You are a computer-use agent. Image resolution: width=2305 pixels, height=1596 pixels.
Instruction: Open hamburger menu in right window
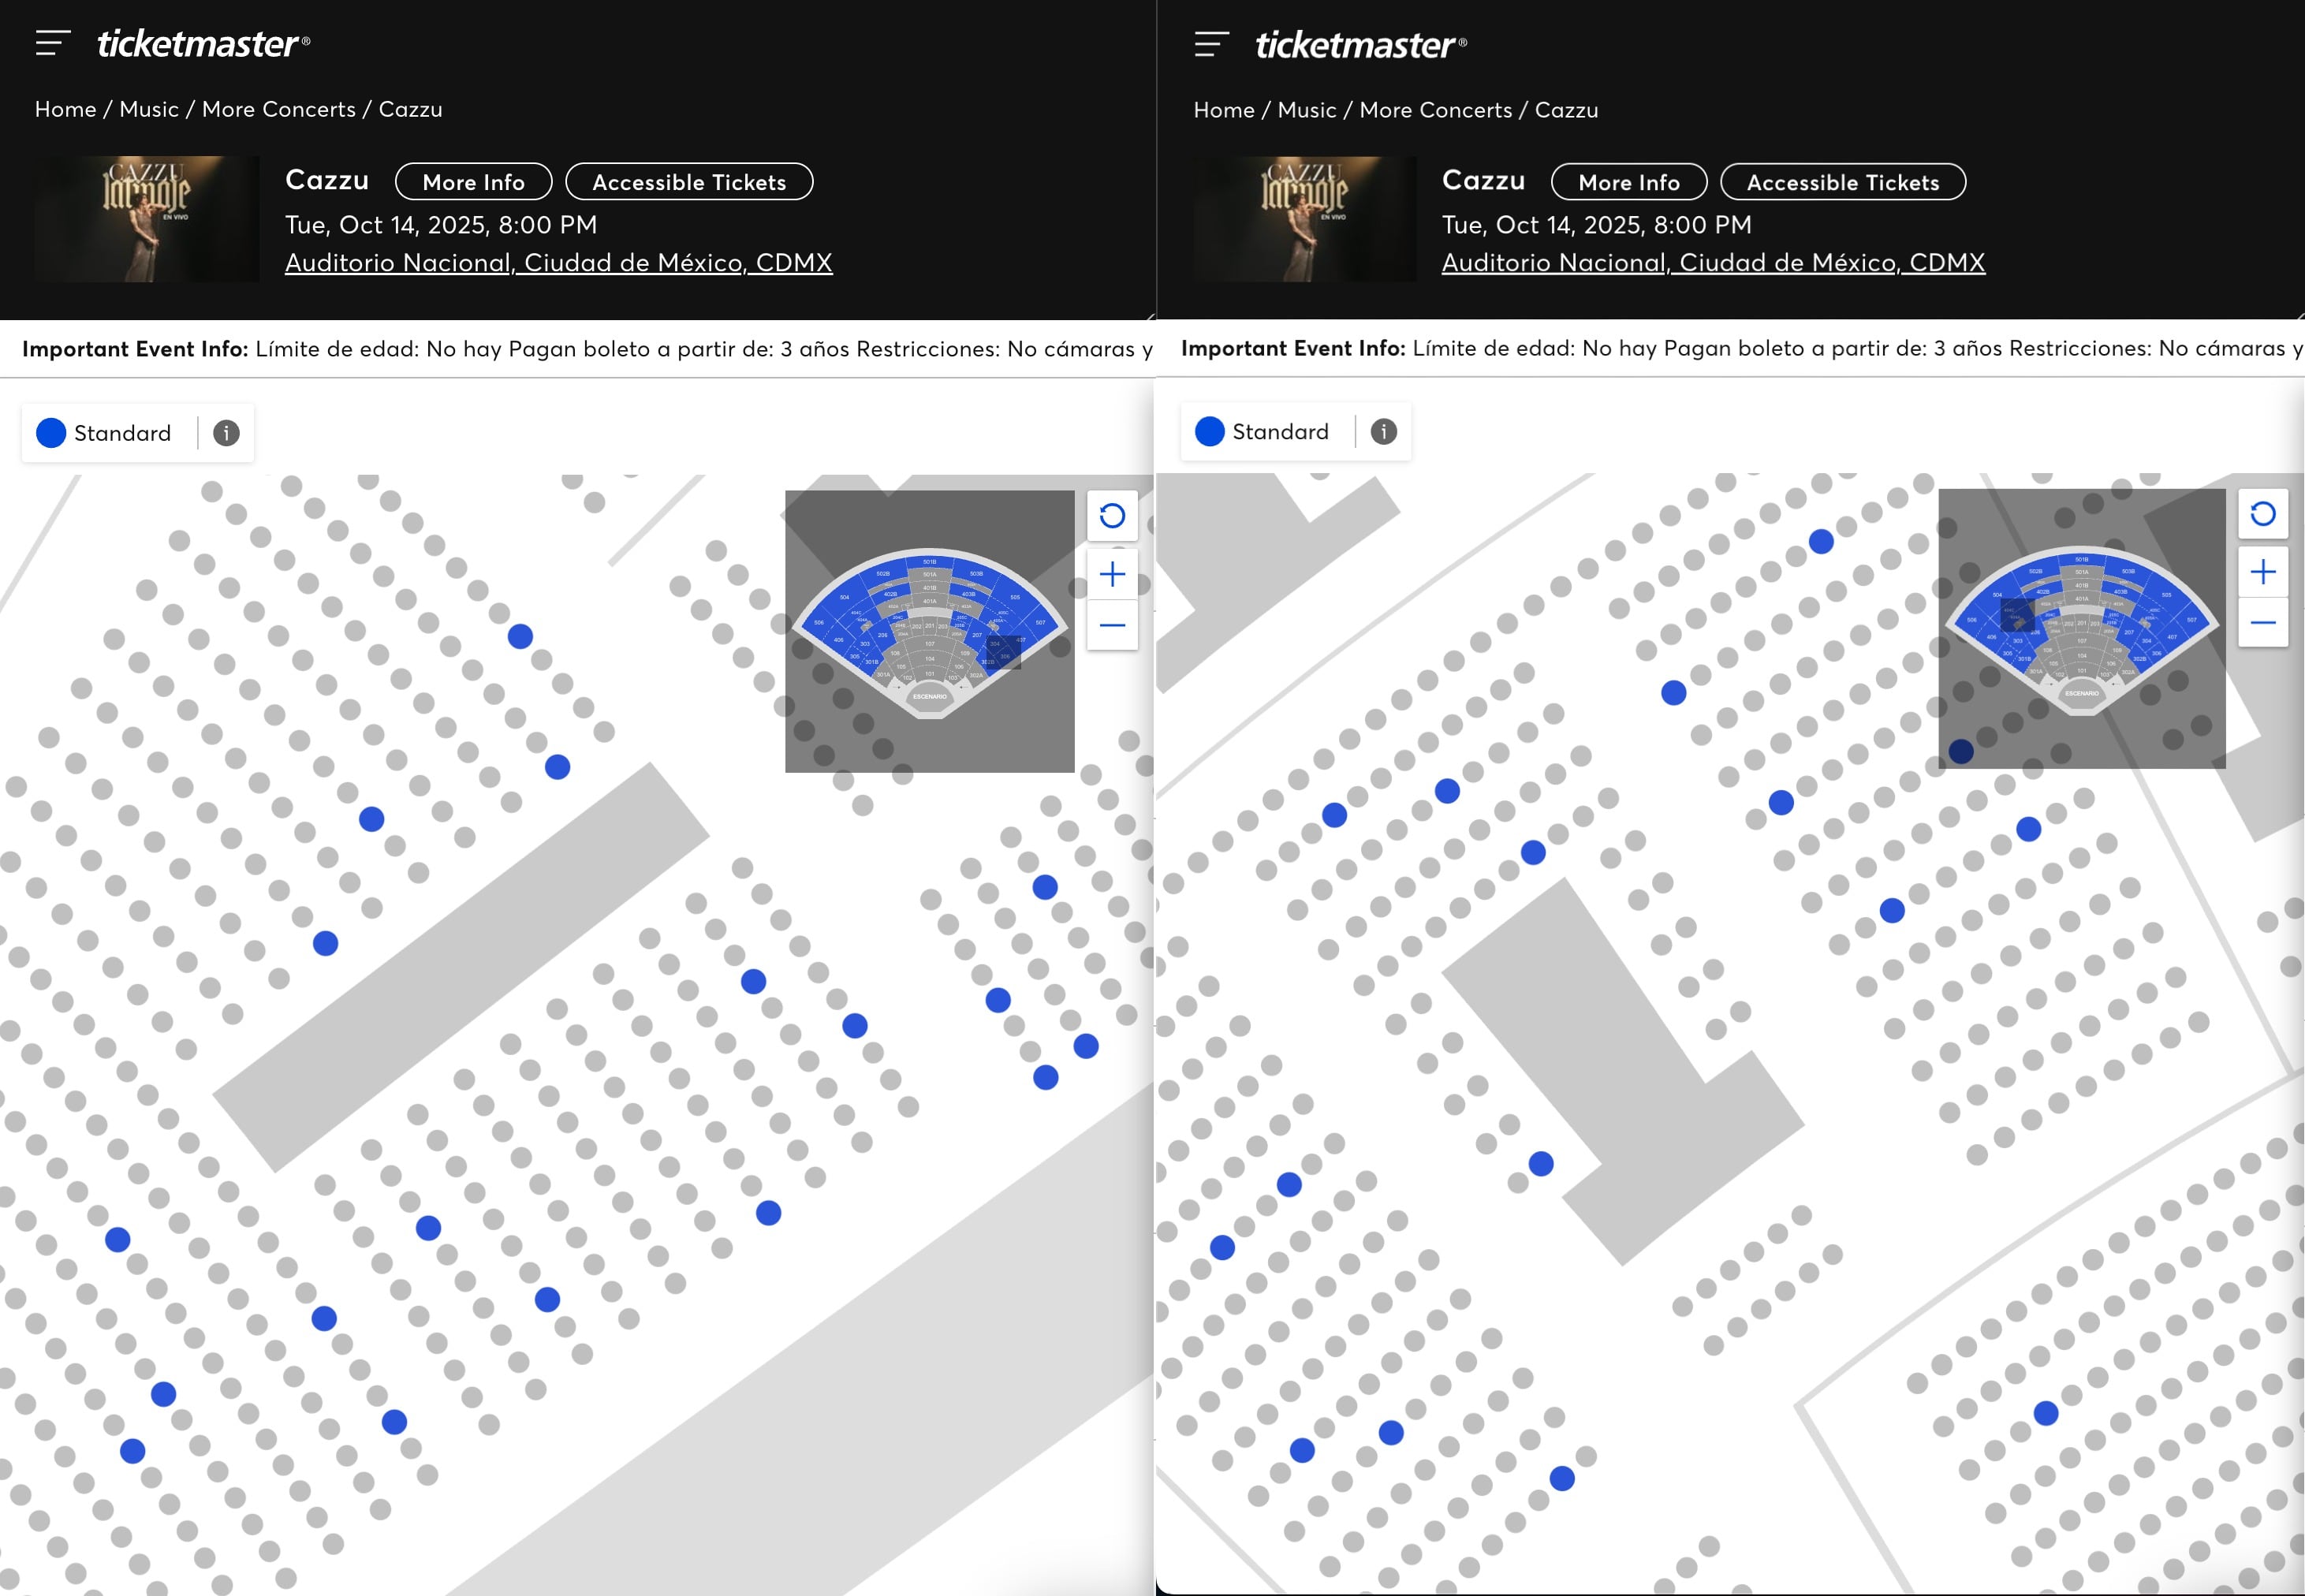click(1211, 44)
